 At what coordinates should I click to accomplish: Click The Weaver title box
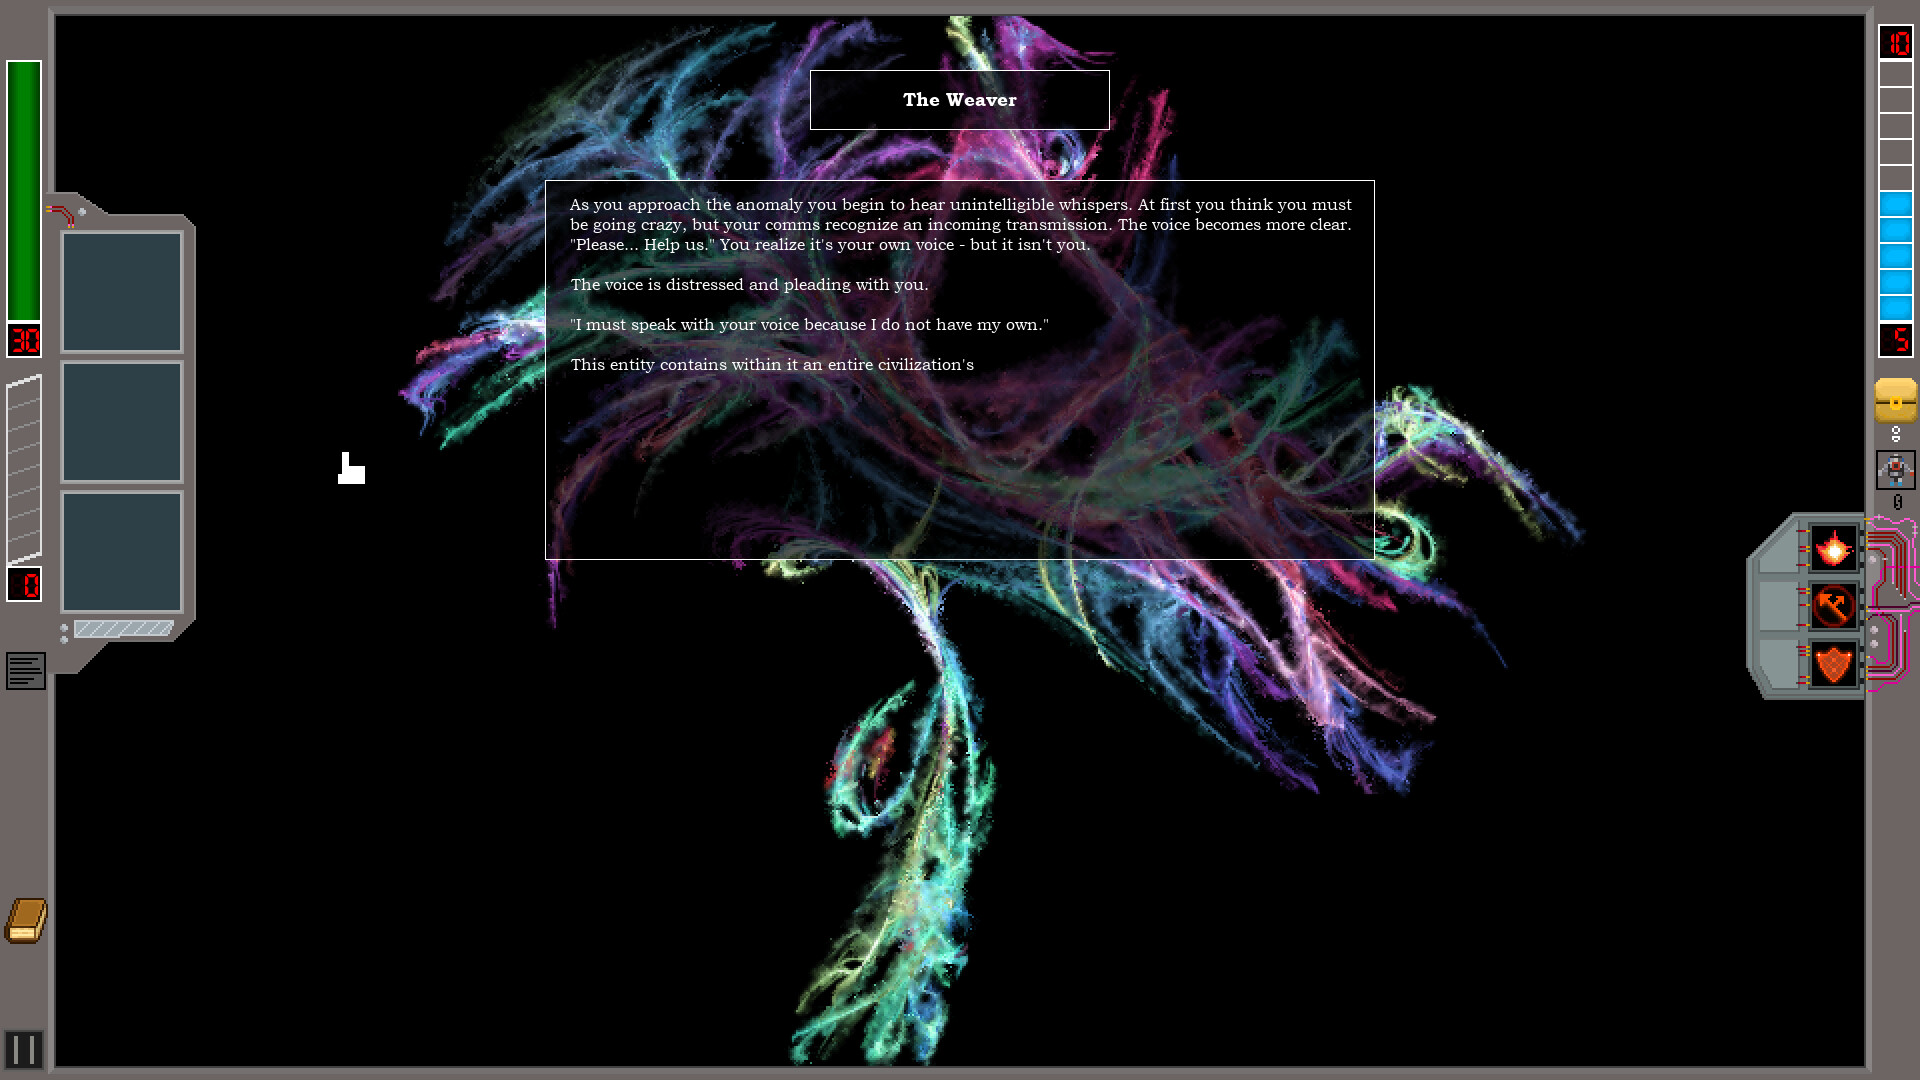[x=960, y=100]
